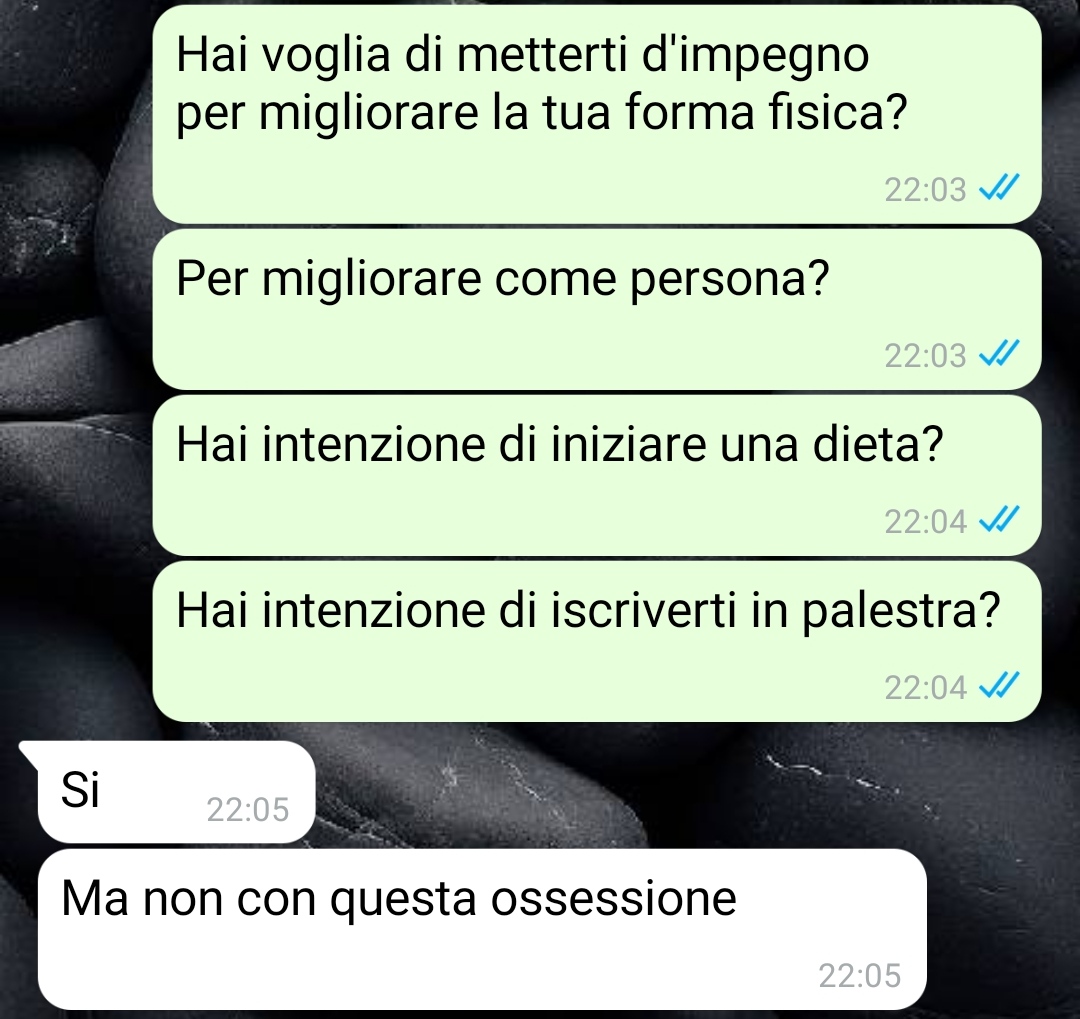Tap the read receipt ticks on the 'forma fisica' message
1080x1019 pixels.
point(999,187)
